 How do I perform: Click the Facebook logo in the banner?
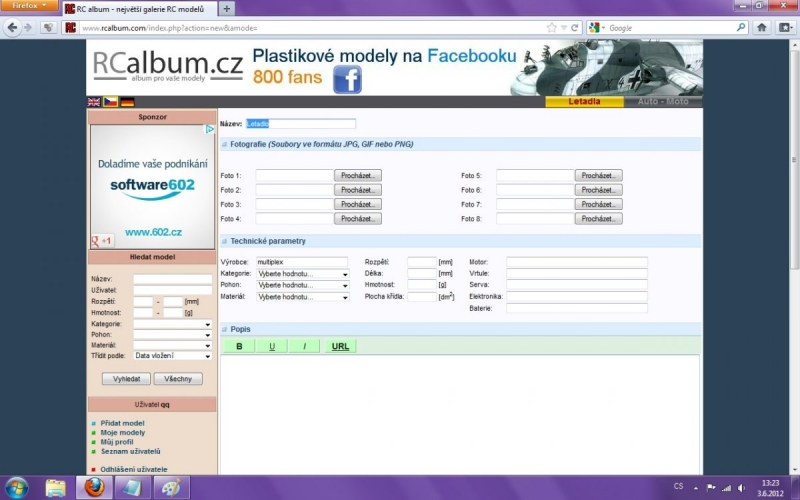(347, 79)
